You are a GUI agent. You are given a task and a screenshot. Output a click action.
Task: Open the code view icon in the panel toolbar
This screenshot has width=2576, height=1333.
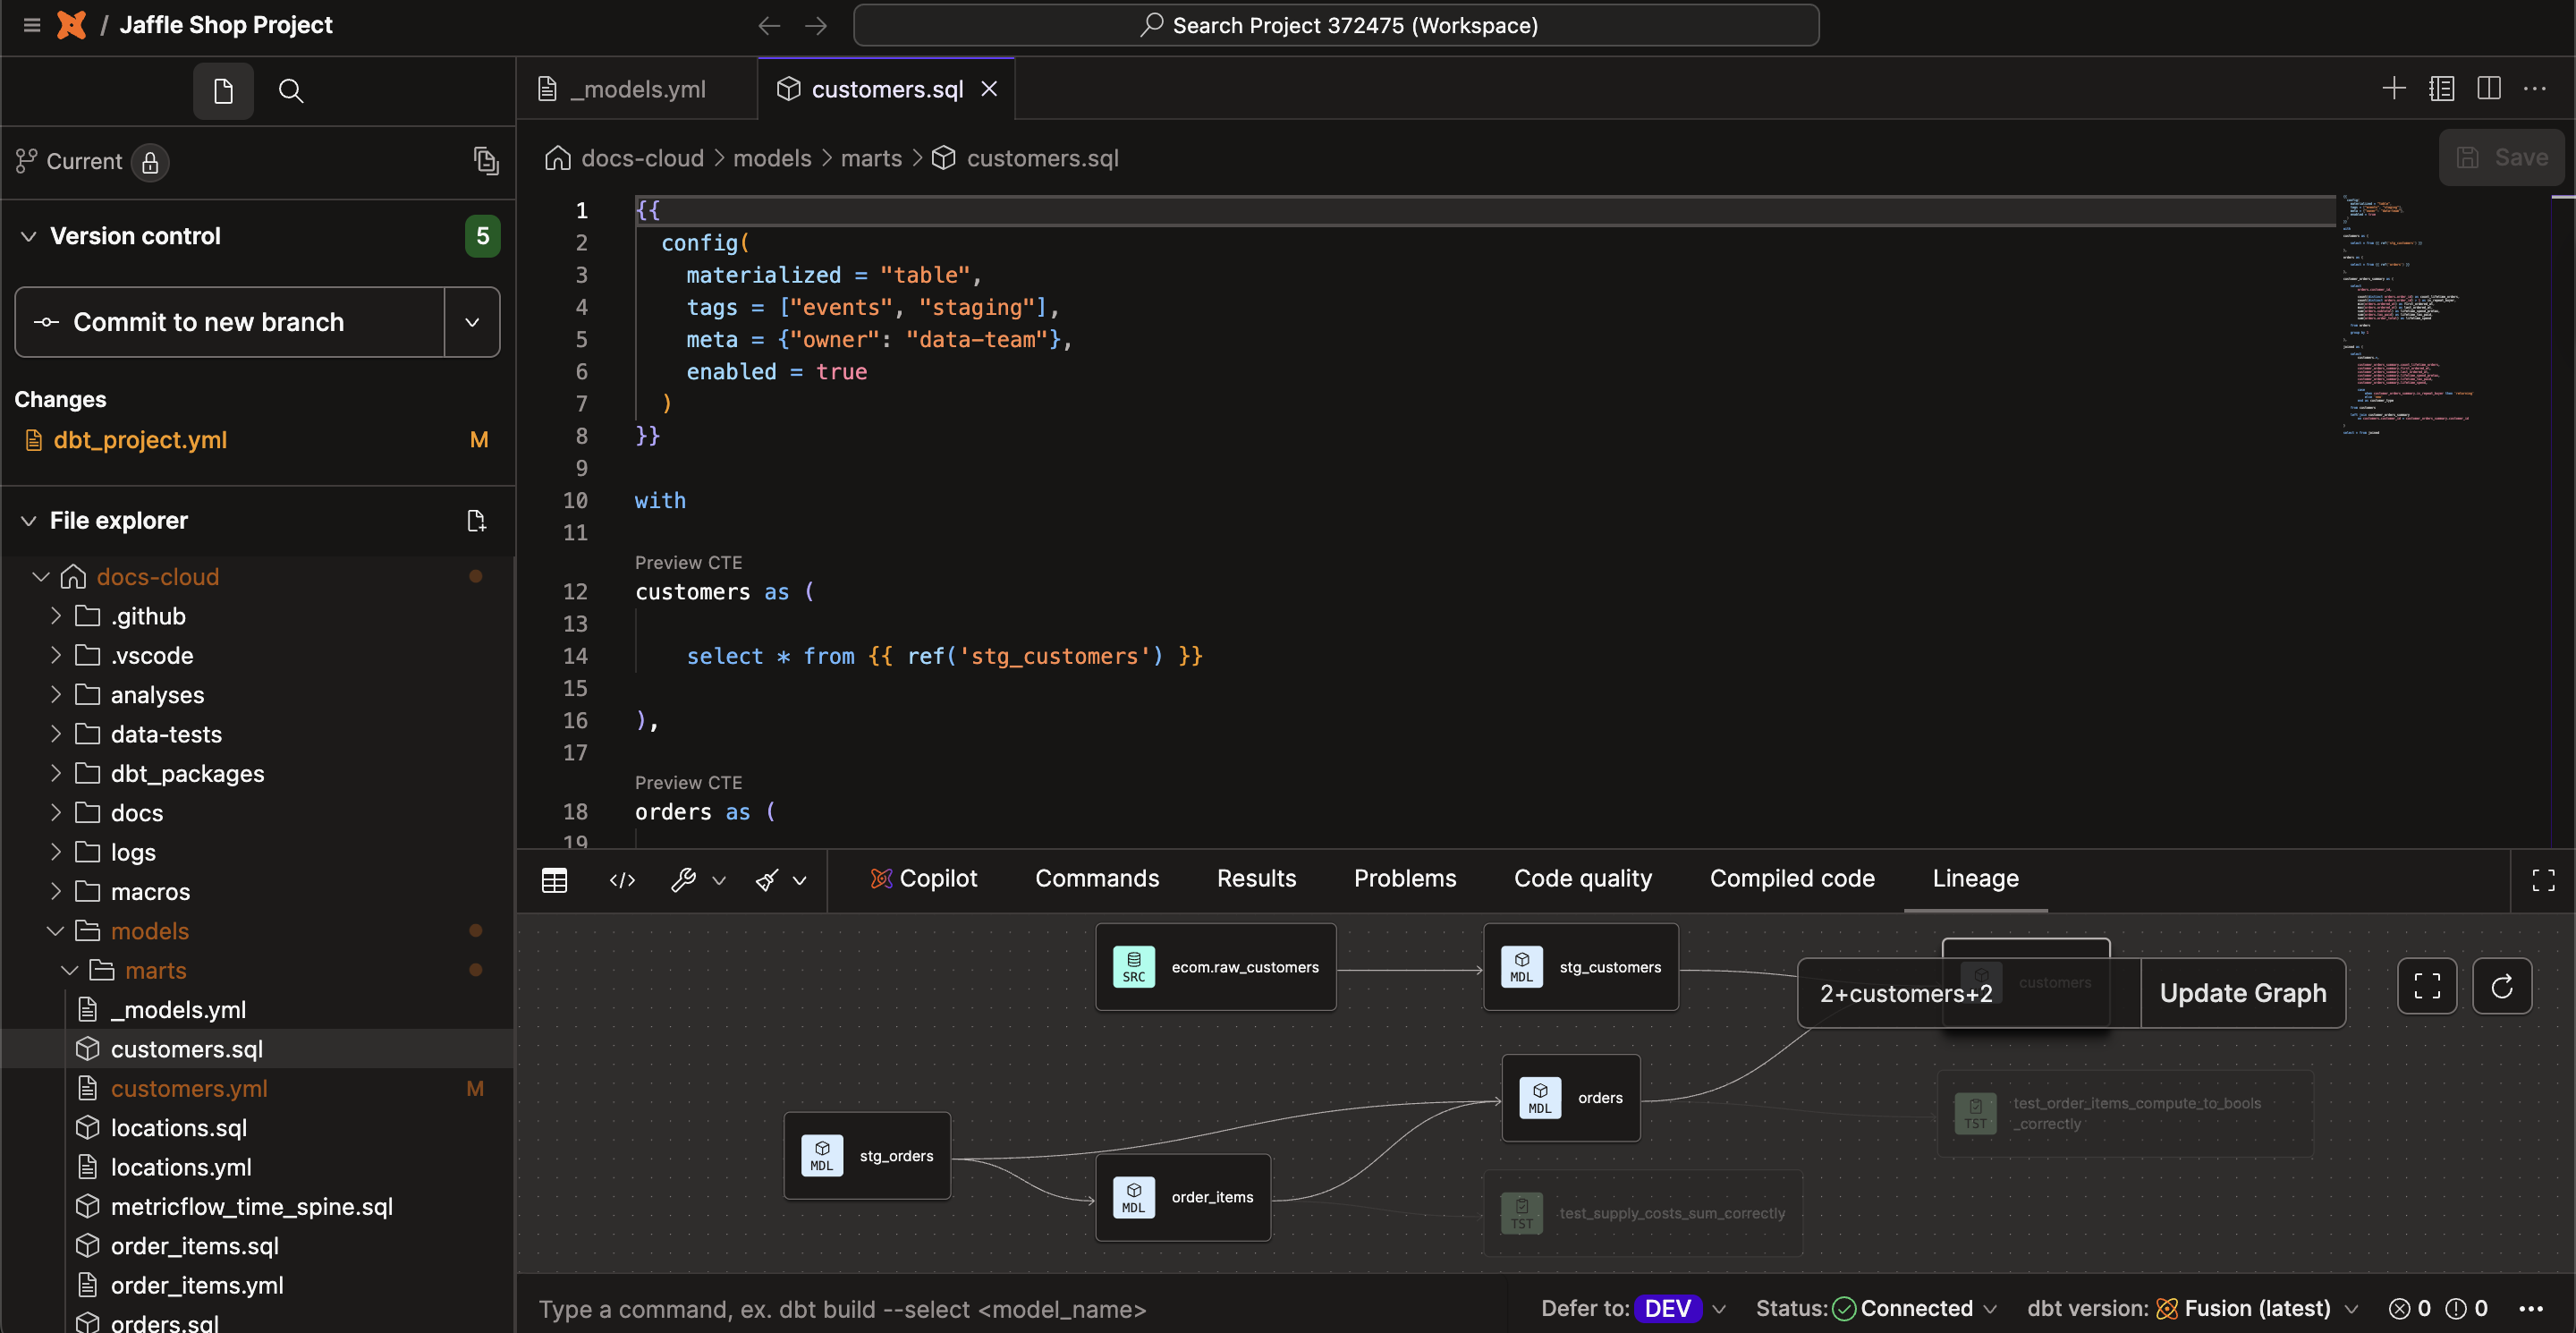click(622, 881)
